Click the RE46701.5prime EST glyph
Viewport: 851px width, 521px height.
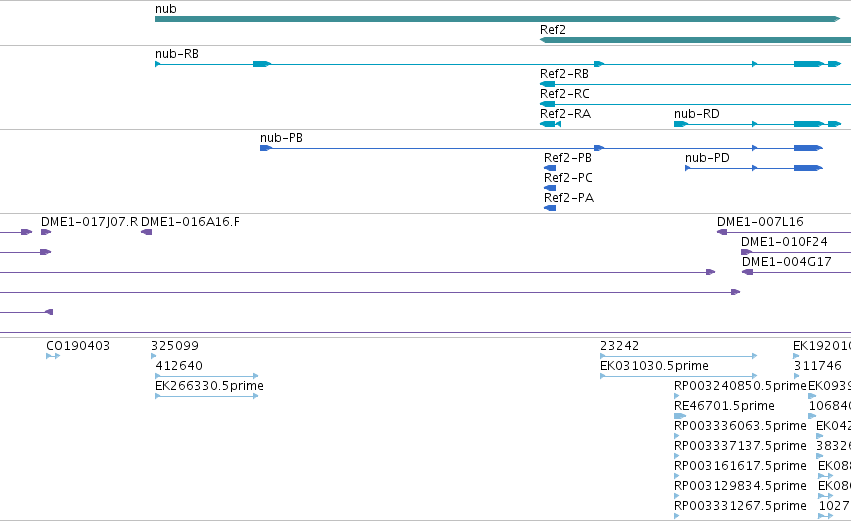point(680,416)
